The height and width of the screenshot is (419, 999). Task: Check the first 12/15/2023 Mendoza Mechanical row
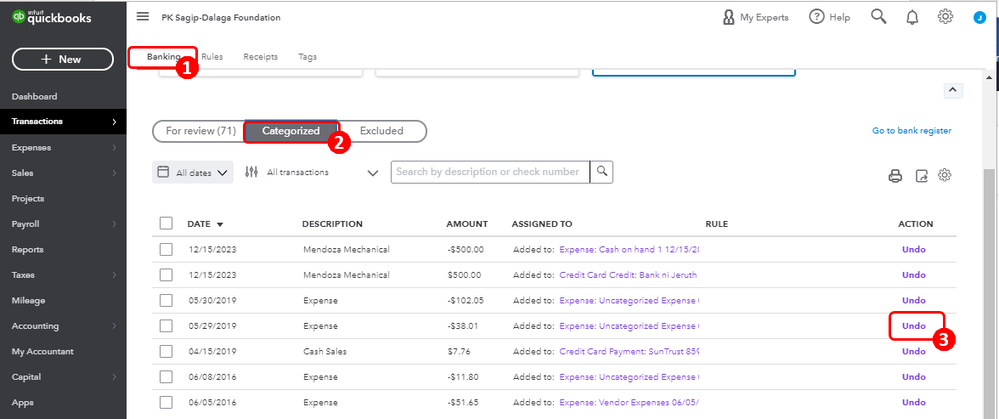pyautogui.click(x=166, y=249)
